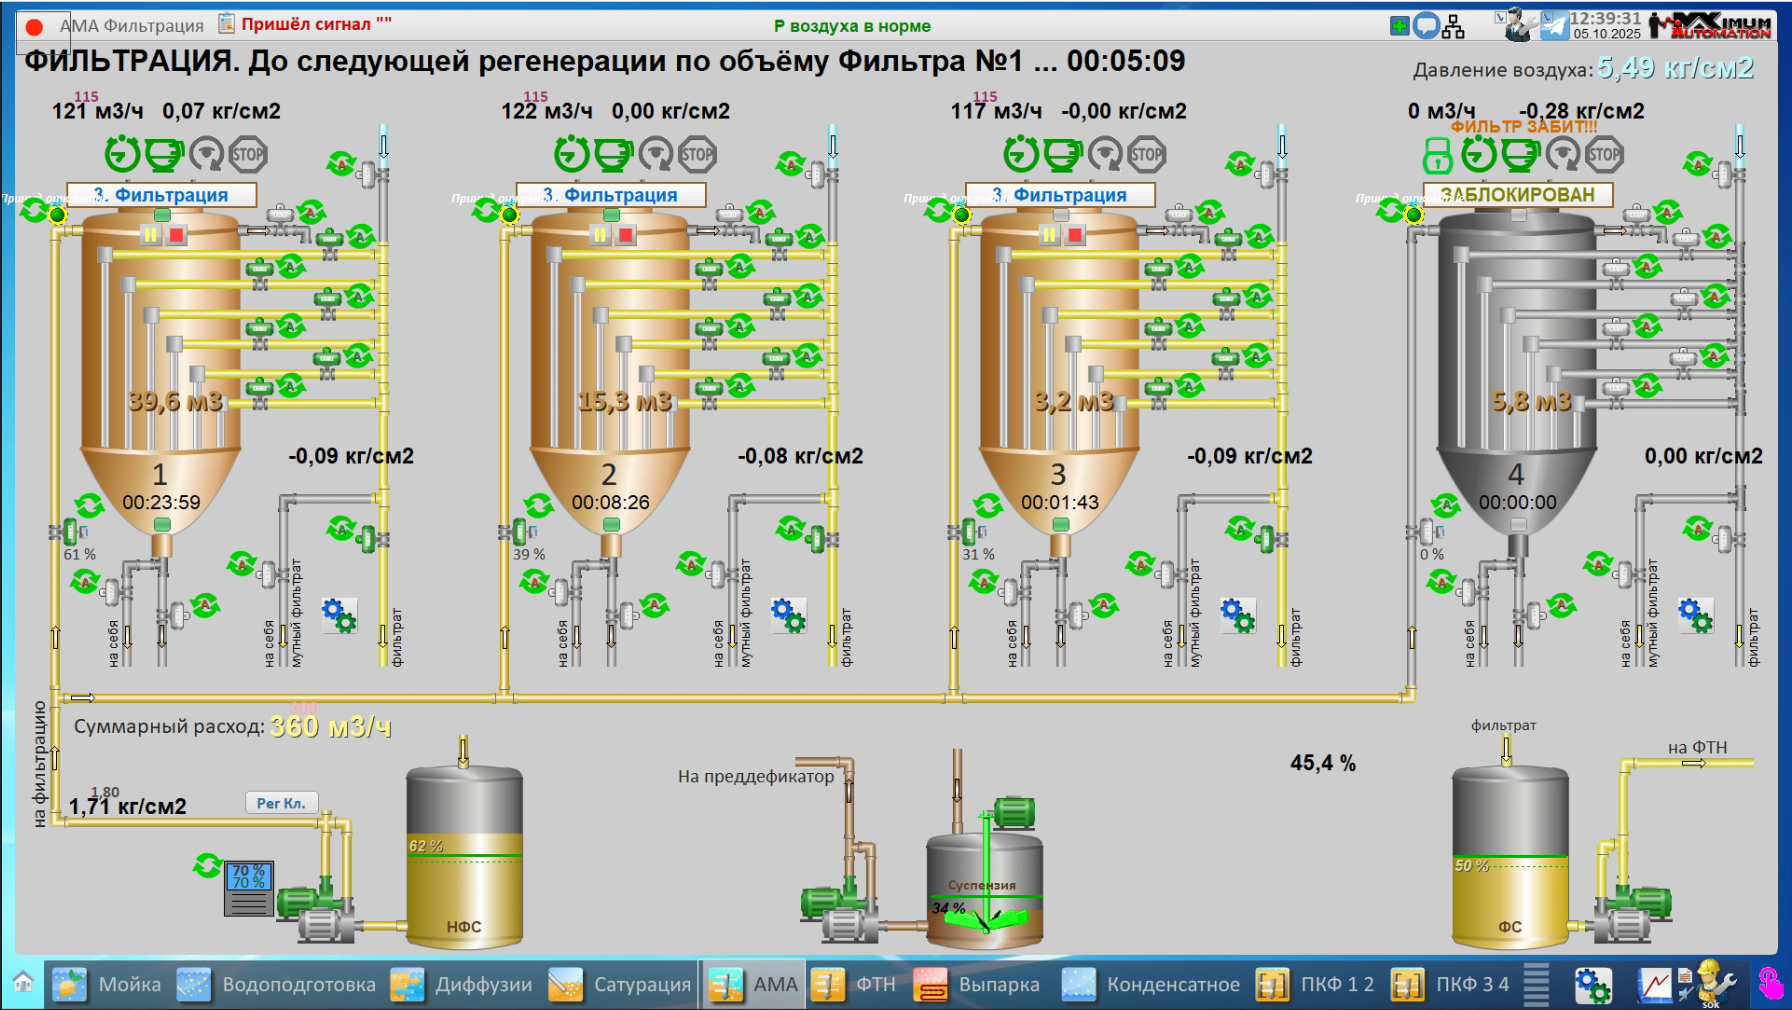Click the green padlock icon above Filter 4
Screen dimensions: 1792x1010
(x=1437, y=155)
